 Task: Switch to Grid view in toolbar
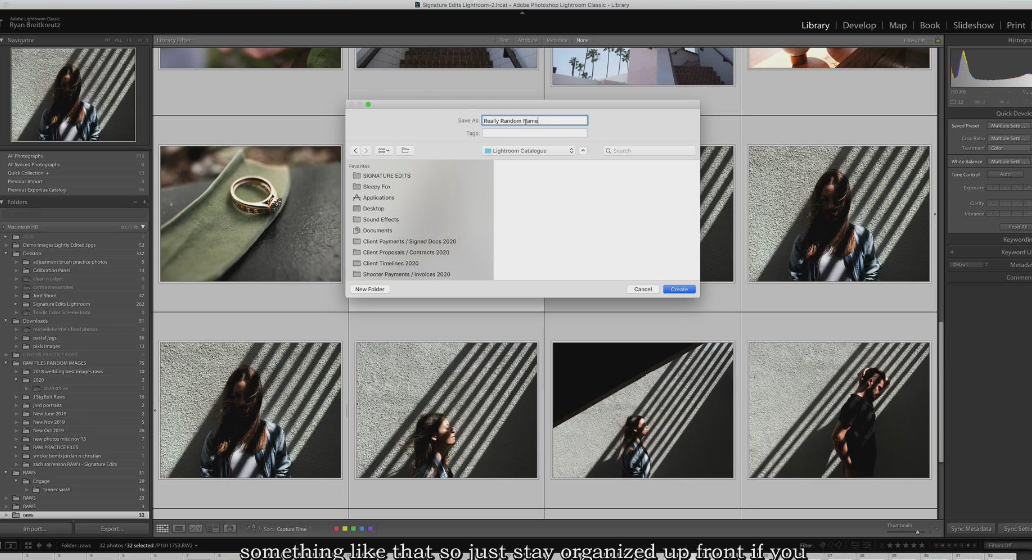[x=163, y=528]
